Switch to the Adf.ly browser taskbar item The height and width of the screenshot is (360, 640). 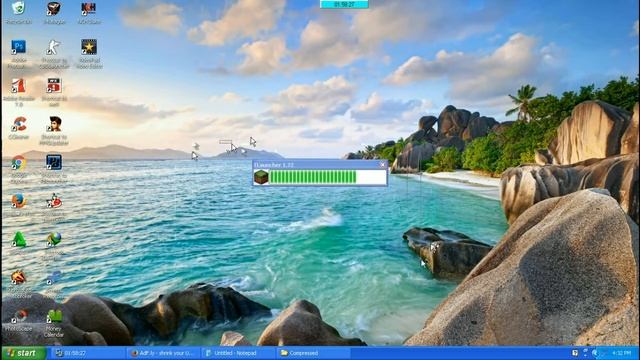coord(164,353)
